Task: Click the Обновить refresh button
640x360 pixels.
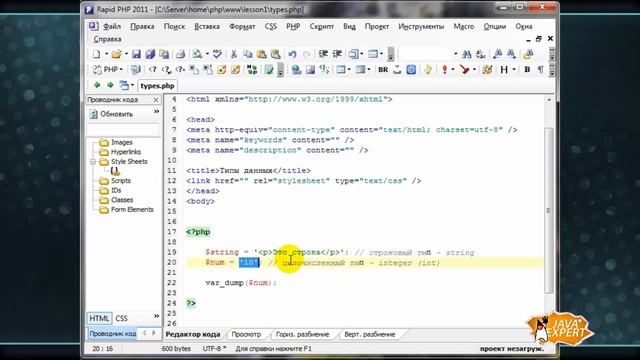Action: (111, 114)
